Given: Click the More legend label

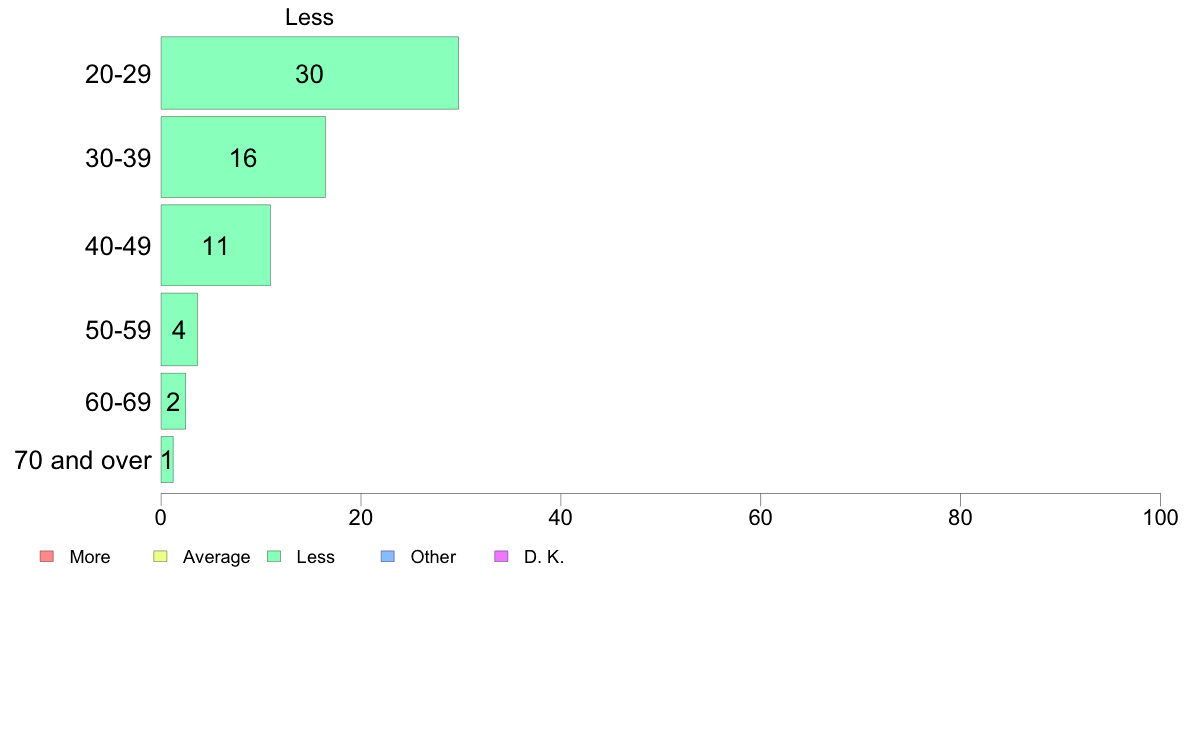Looking at the screenshot, I should click(89, 557).
